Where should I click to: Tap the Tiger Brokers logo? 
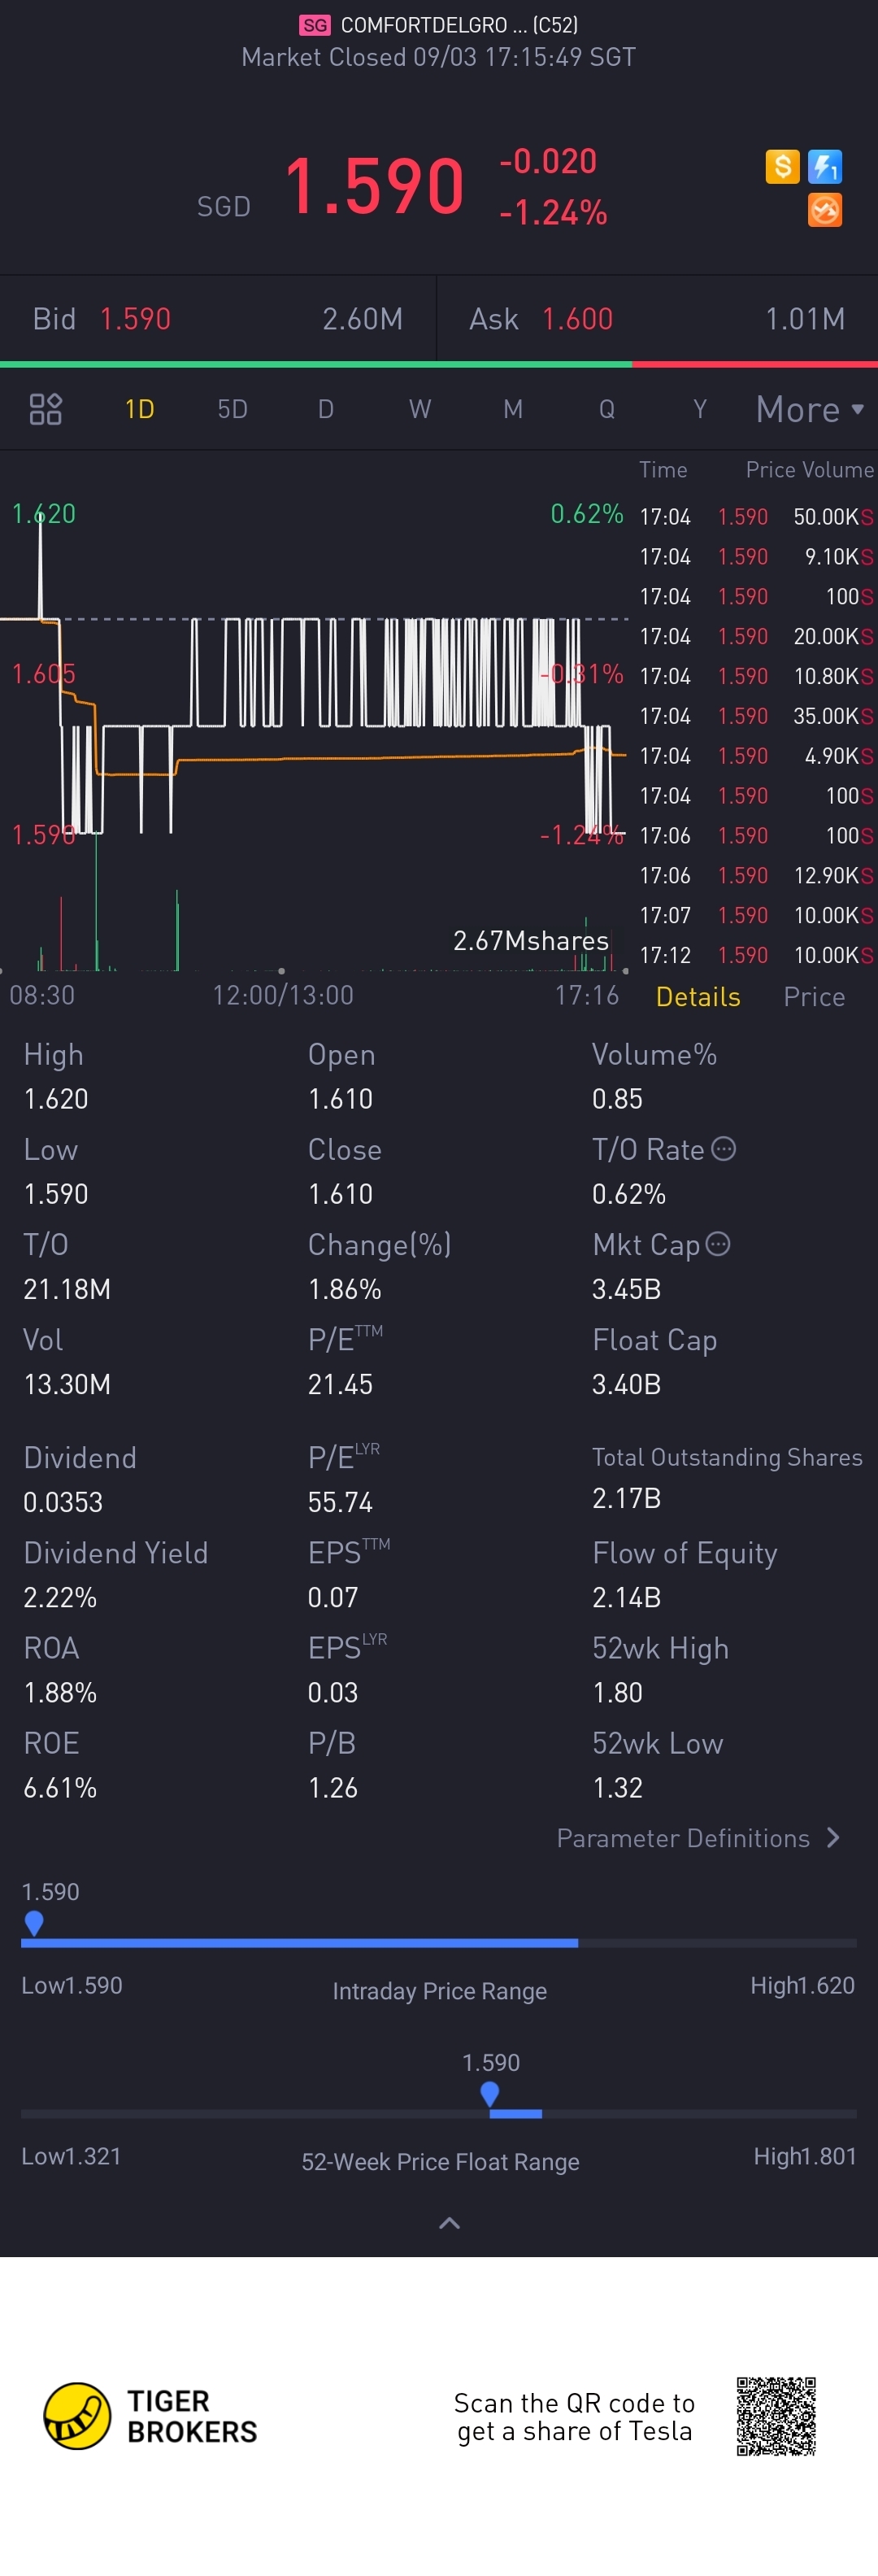pyautogui.click(x=77, y=2416)
